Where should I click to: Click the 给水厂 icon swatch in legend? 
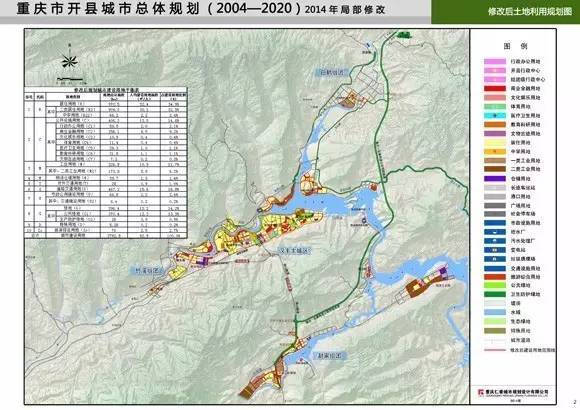(495, 232)
